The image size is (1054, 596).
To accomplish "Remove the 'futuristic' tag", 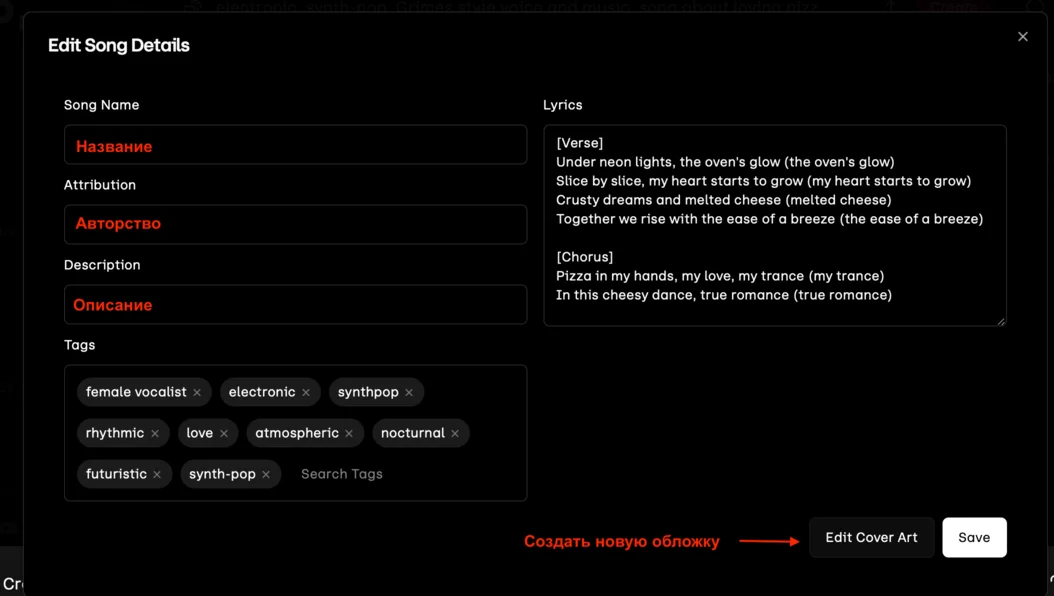I will pyautogui.click(x=157, y=475).
